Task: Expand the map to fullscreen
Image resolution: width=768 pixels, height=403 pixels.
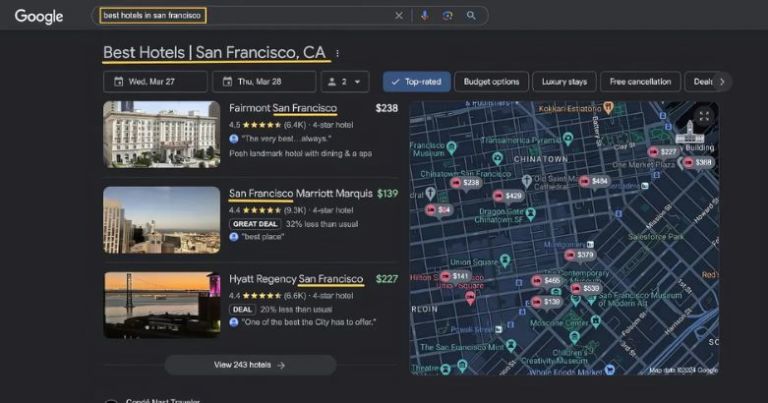Action: pos(704,116)
